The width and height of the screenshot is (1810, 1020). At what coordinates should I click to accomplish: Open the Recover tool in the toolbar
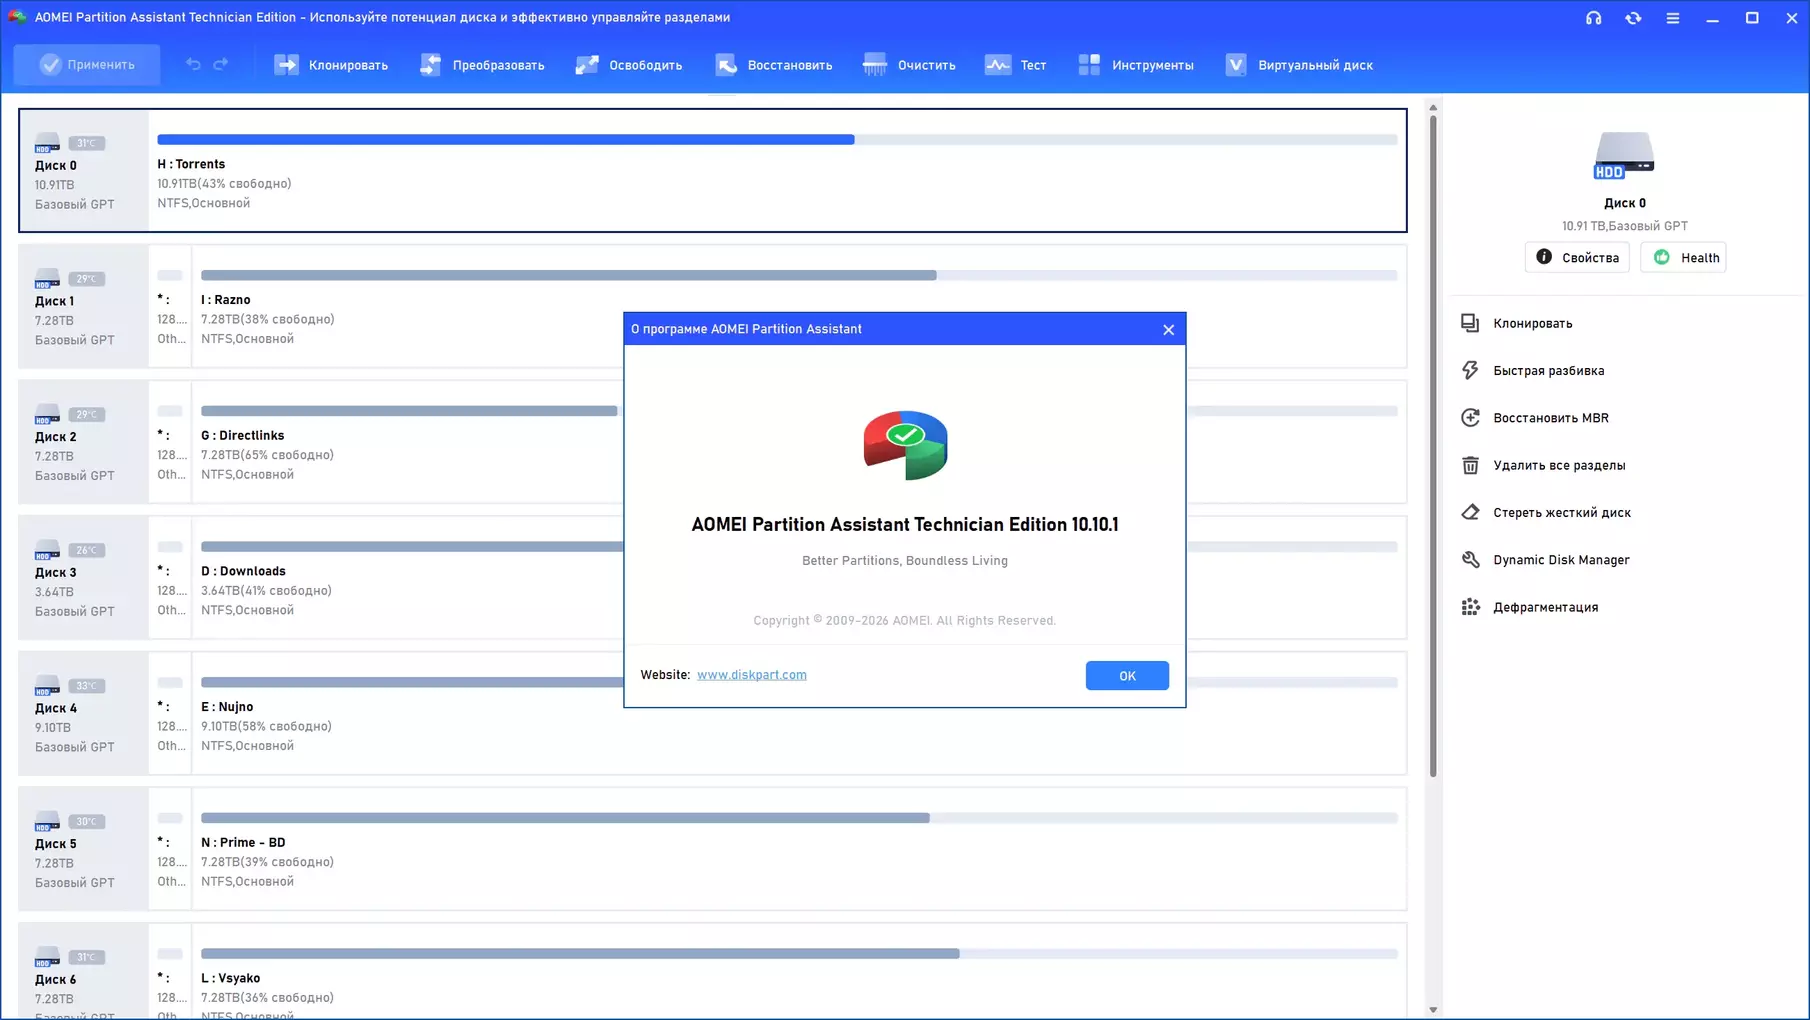pos(727,65)
